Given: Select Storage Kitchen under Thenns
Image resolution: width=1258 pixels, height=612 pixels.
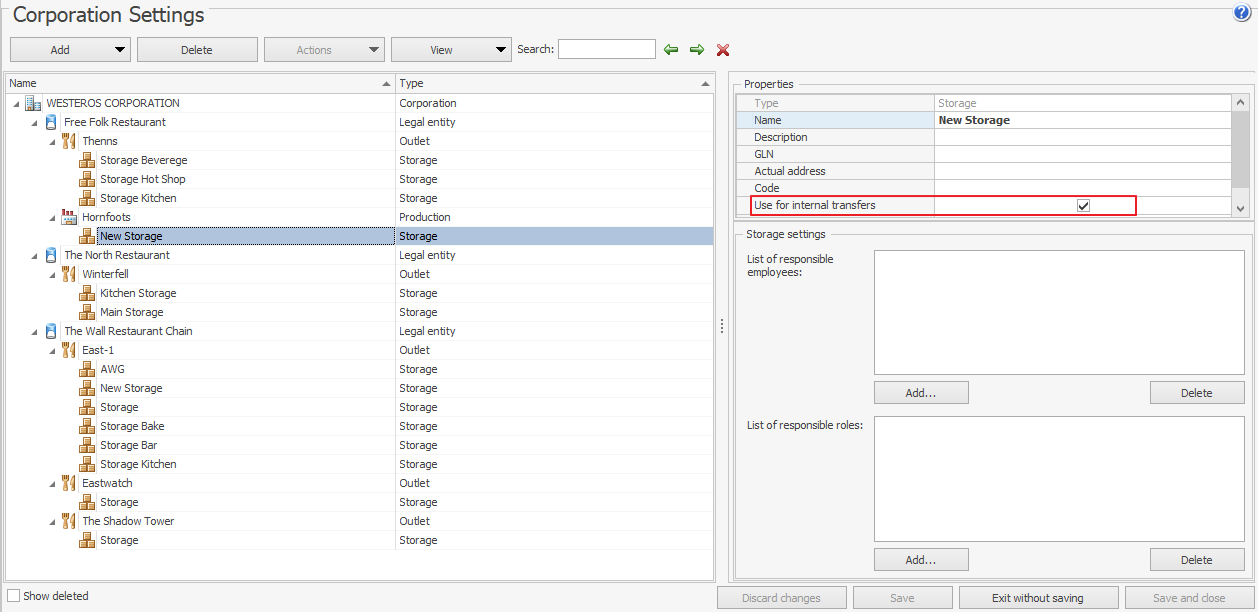Looking at the screenshot, I should (138, 198).
